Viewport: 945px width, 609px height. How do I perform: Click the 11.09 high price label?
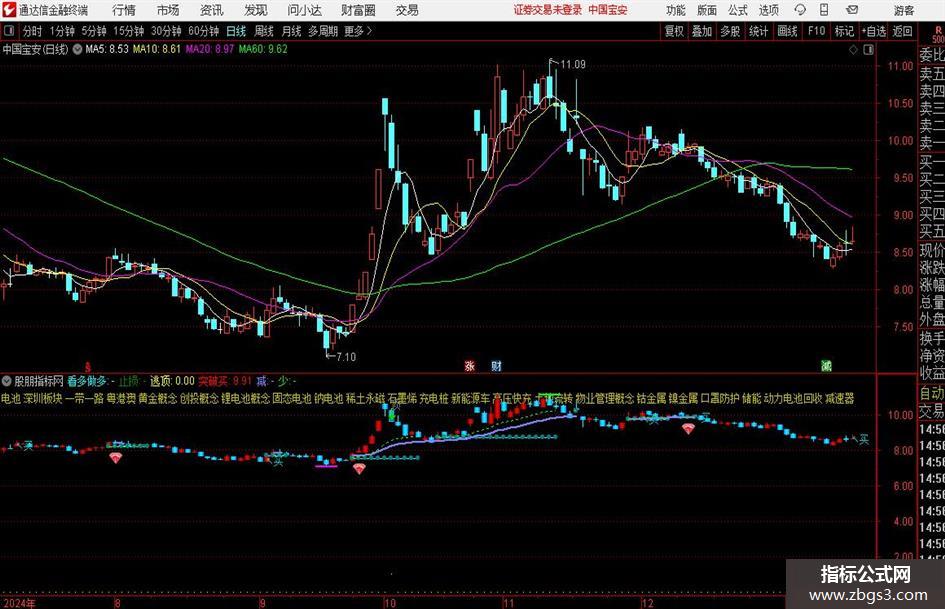click(x=573, y=65)
